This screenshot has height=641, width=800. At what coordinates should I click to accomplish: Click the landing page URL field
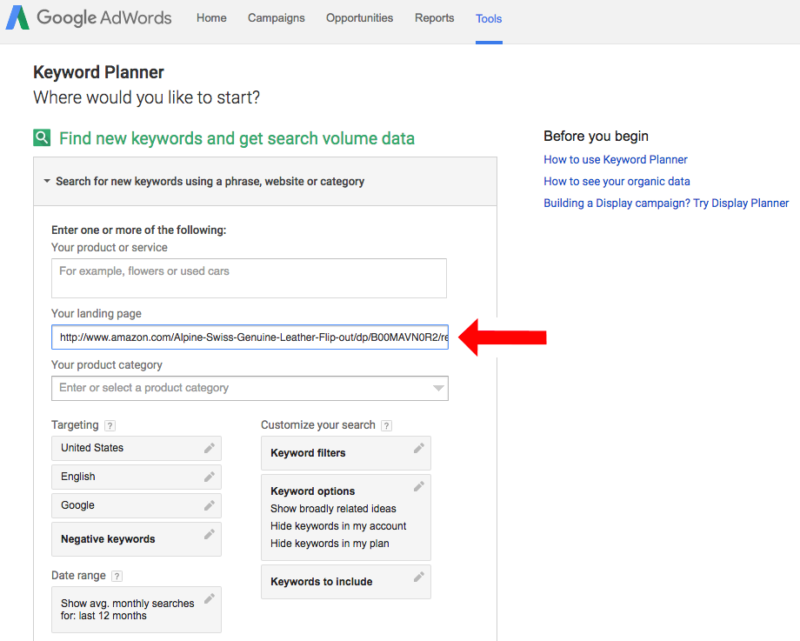pyautogui.click(x=250, y=337)
